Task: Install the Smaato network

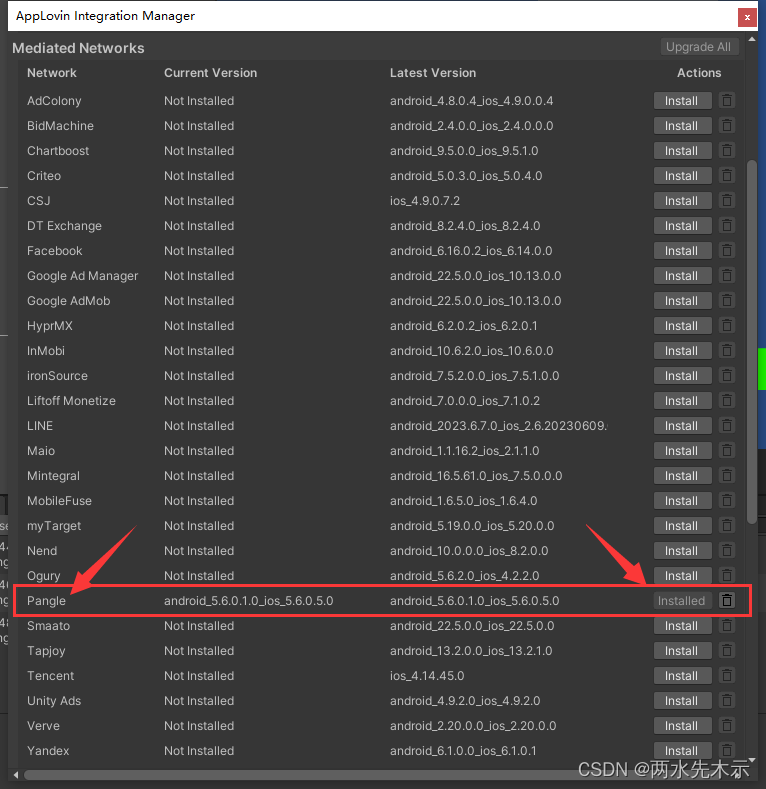Action: [682, 625]
